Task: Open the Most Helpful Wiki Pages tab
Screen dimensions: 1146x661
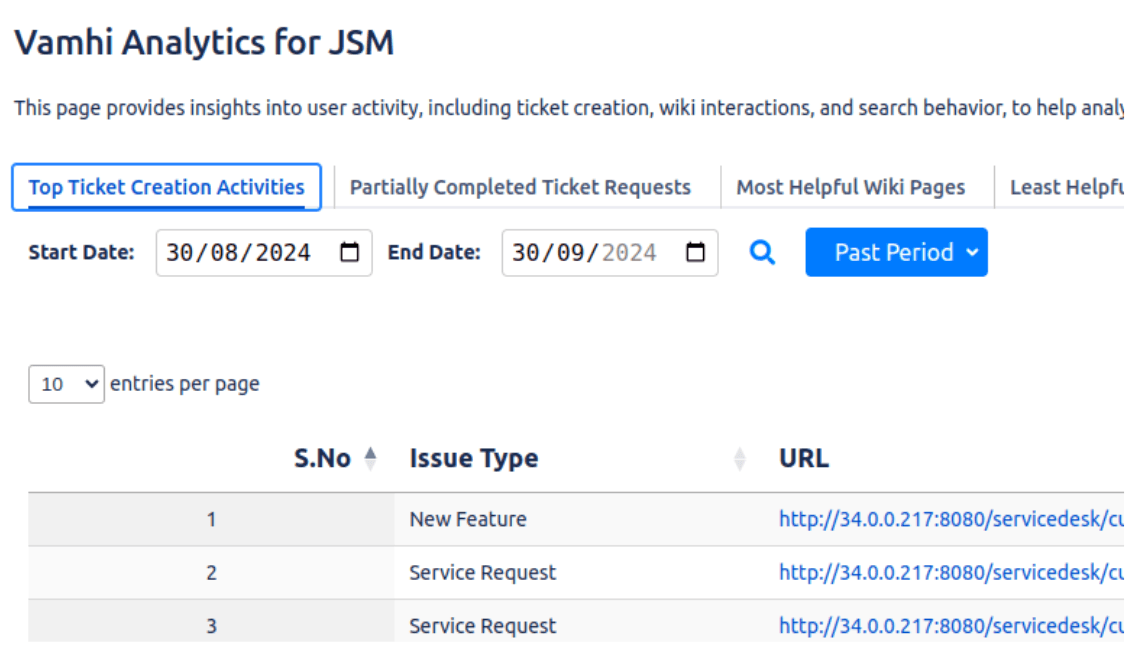Action: point(850,186)
